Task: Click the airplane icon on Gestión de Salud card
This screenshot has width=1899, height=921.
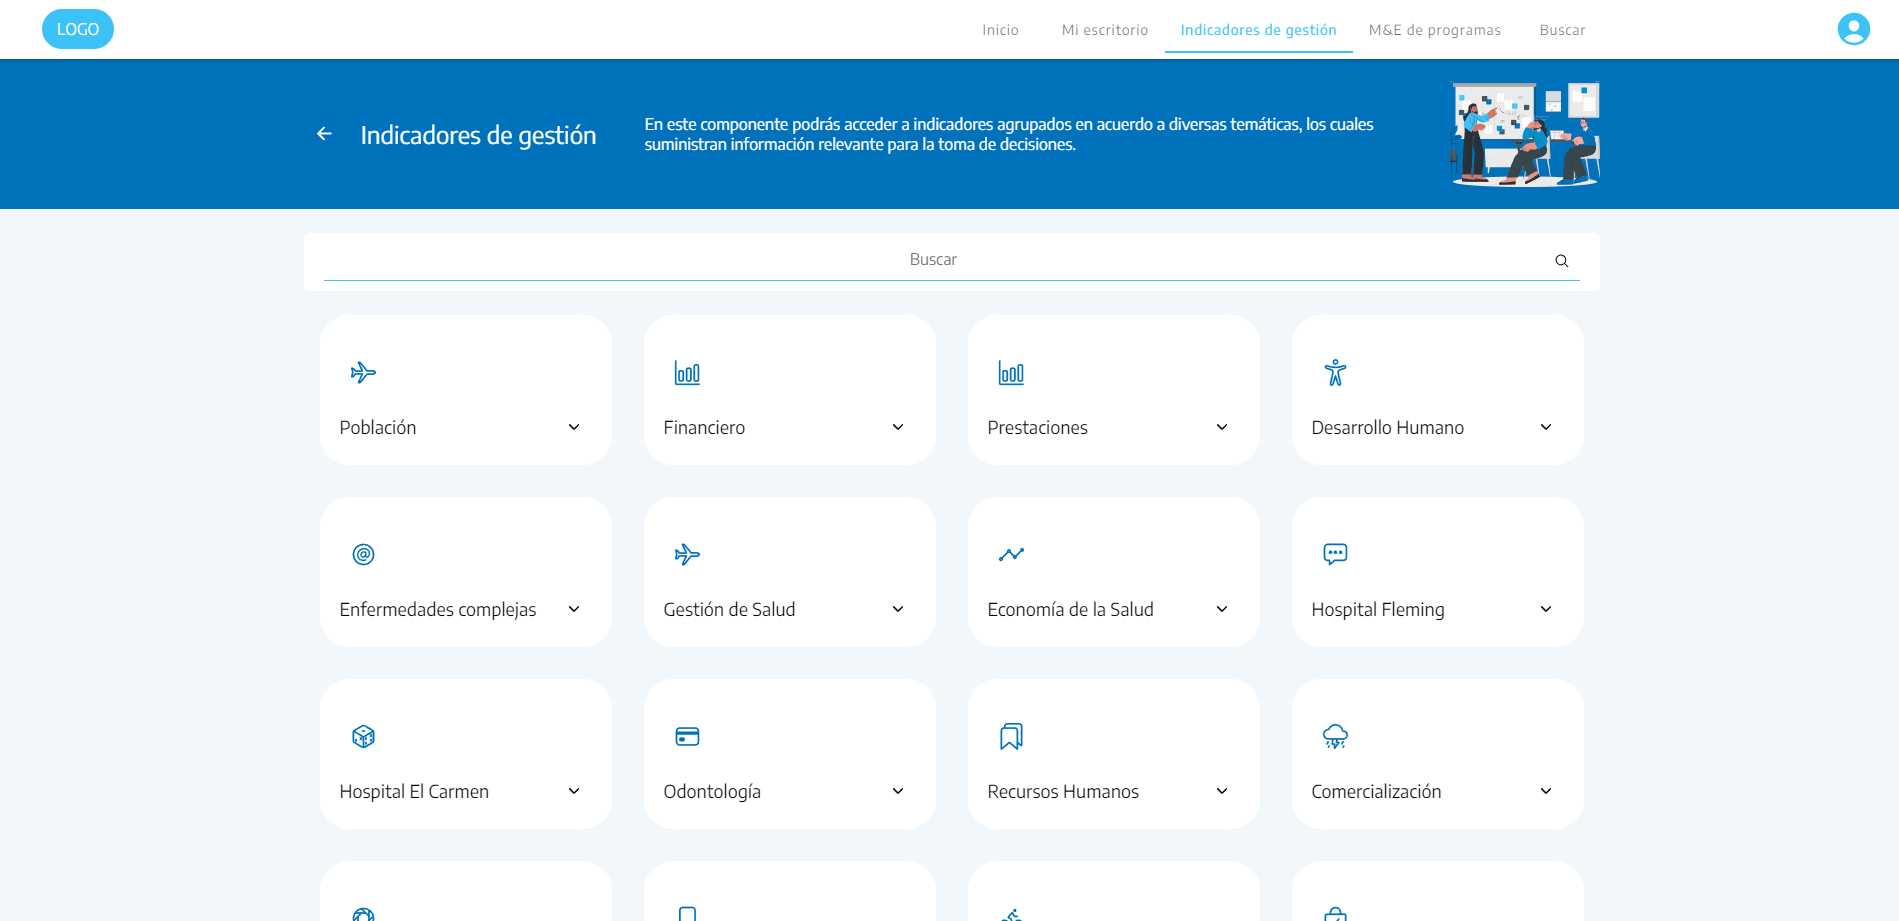Action: (x=687, y=554)
